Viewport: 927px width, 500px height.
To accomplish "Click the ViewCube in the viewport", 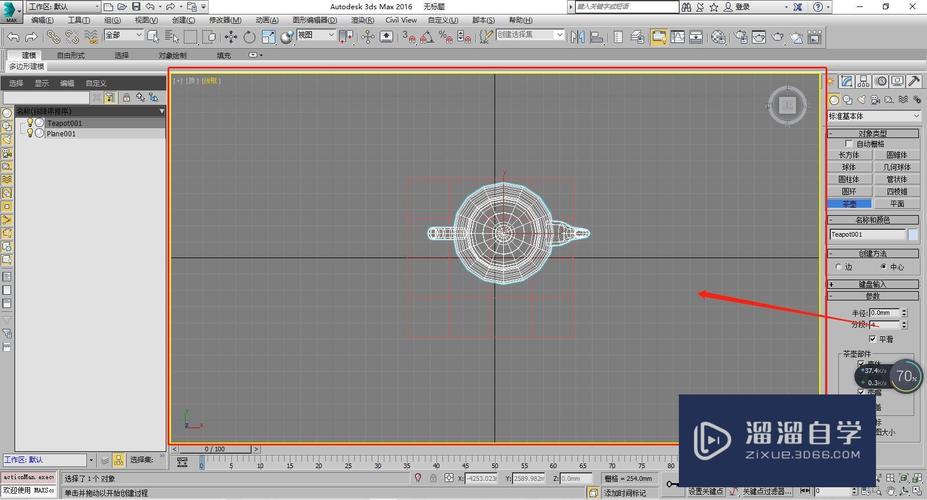I will (x=788, y=103).
